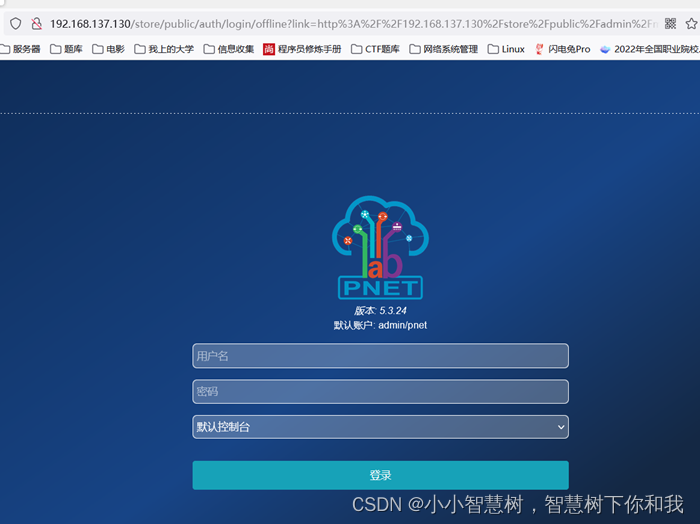
Task: Click the 我上的大学 folder icon
Action: click(140, 49)
